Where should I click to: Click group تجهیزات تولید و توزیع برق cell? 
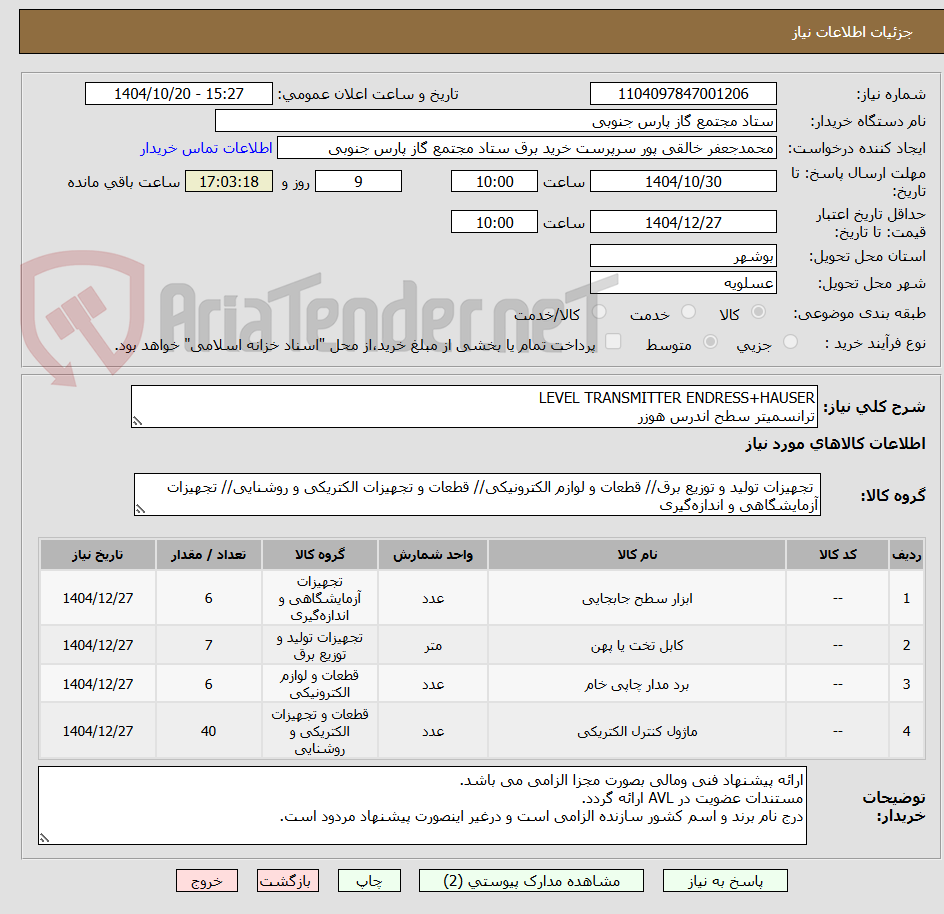point(320,645)
